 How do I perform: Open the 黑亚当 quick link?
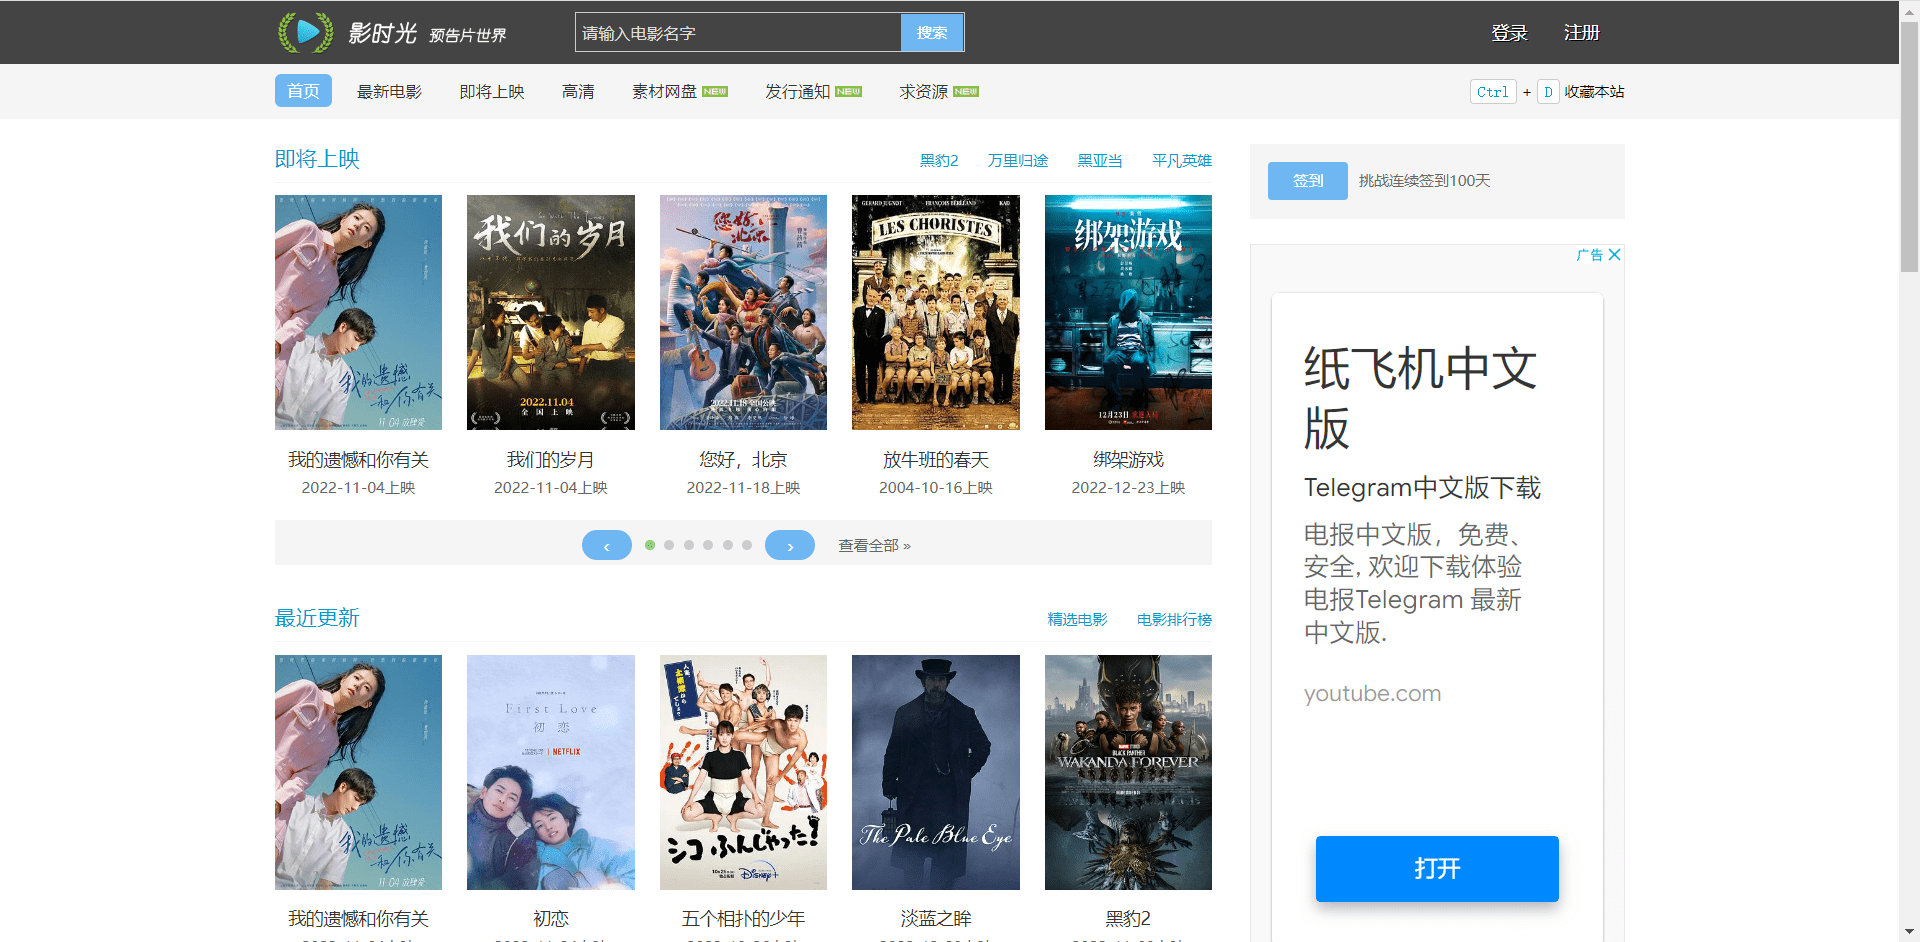[1100, 160]
